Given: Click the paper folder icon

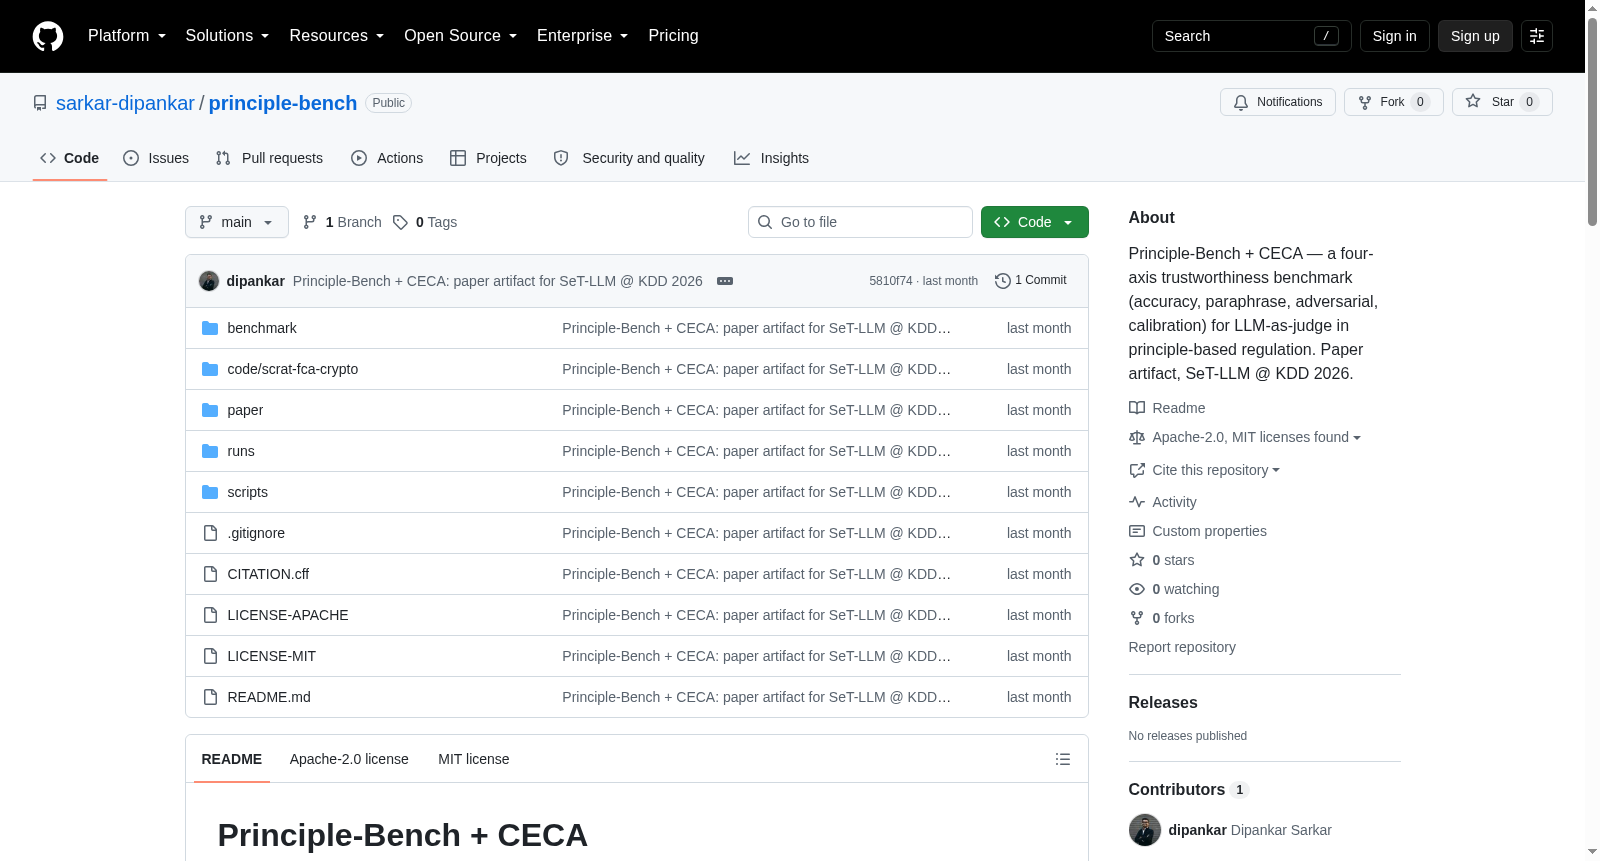Looking at the screenshot, I should coord(210,410).
